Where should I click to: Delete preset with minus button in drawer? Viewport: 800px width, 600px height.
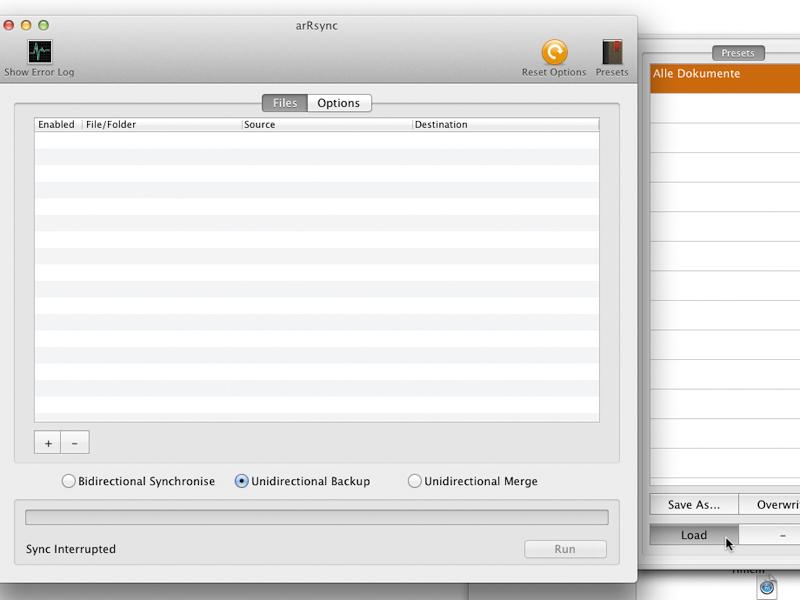click(x=769, y=535)
